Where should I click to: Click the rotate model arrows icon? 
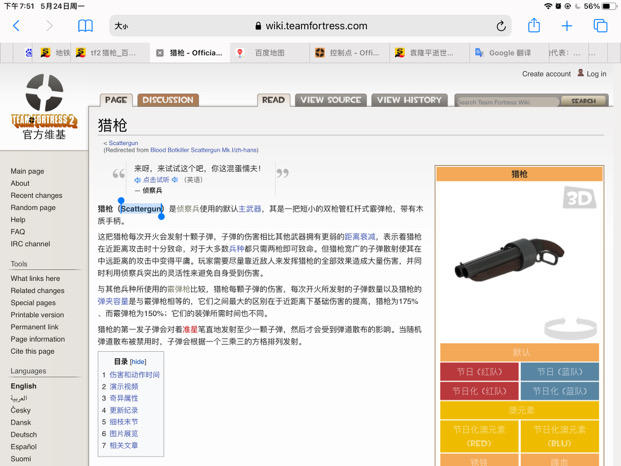click(570, 328)
